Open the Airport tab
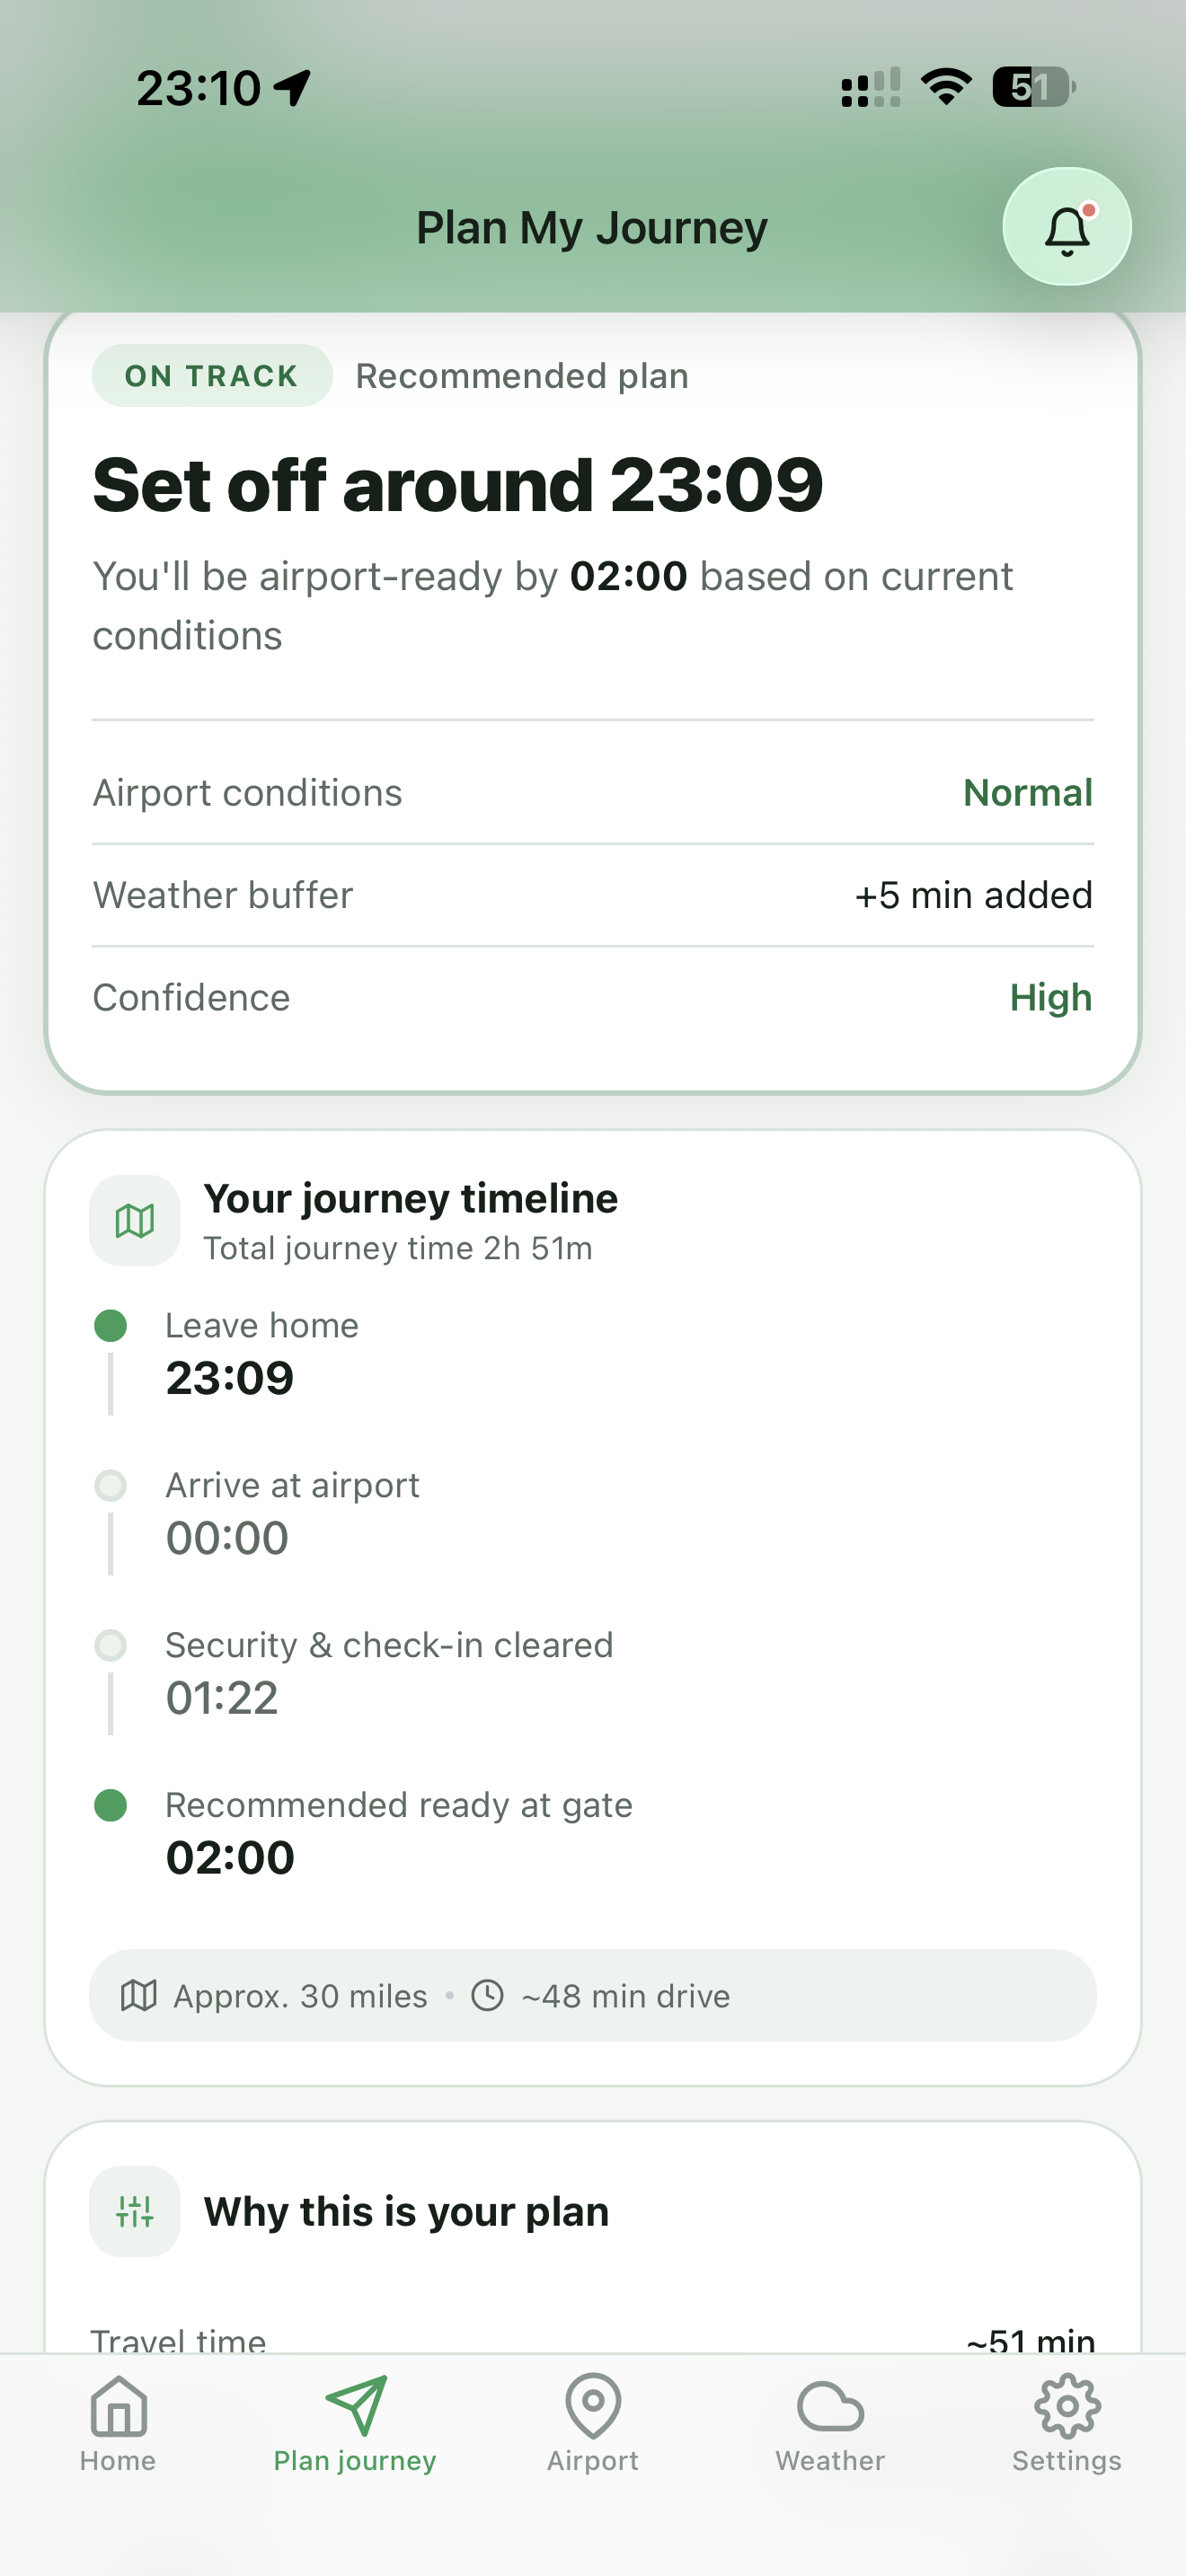This screenshot has height=2576, width=1186. [593, 2424]
